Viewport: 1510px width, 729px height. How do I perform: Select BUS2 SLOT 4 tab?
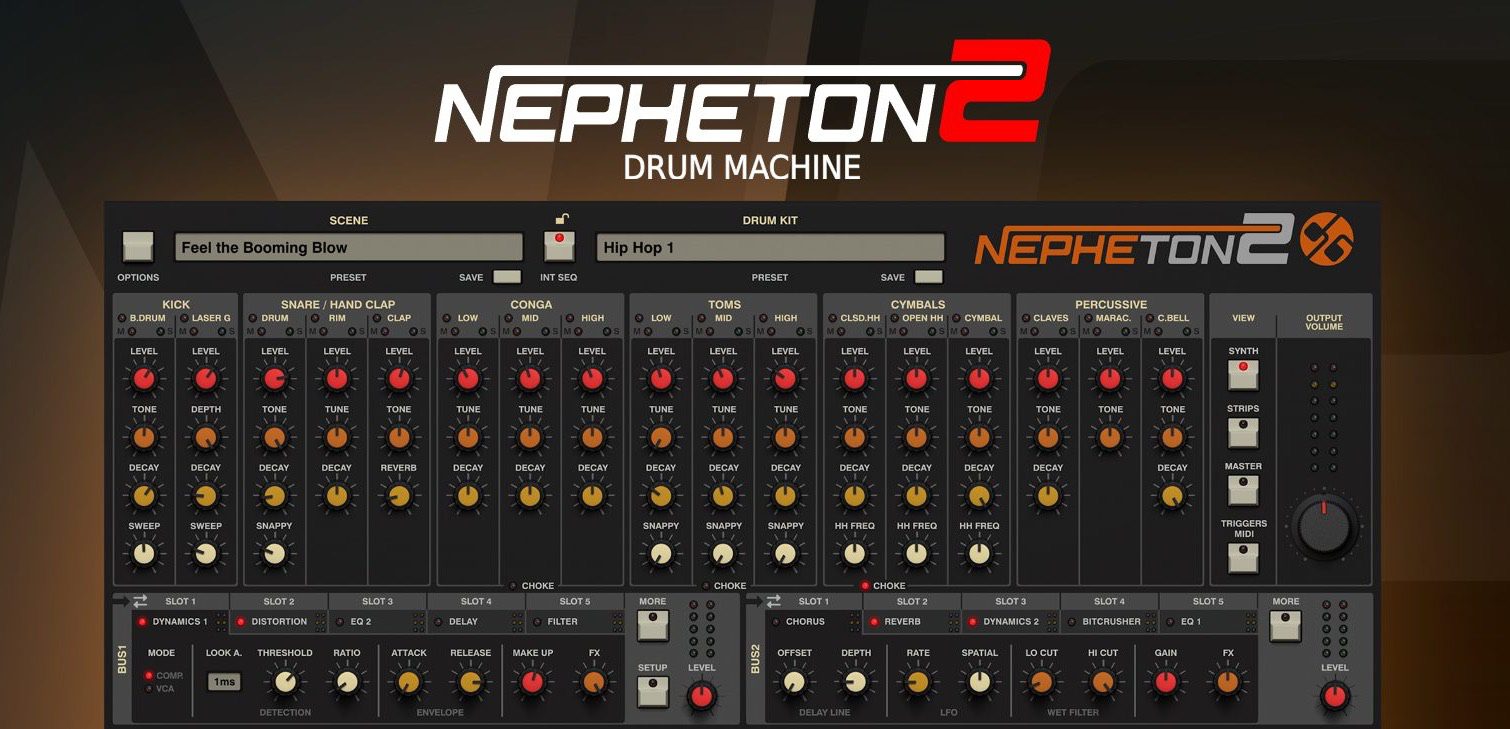click(x=1109, y=601)
